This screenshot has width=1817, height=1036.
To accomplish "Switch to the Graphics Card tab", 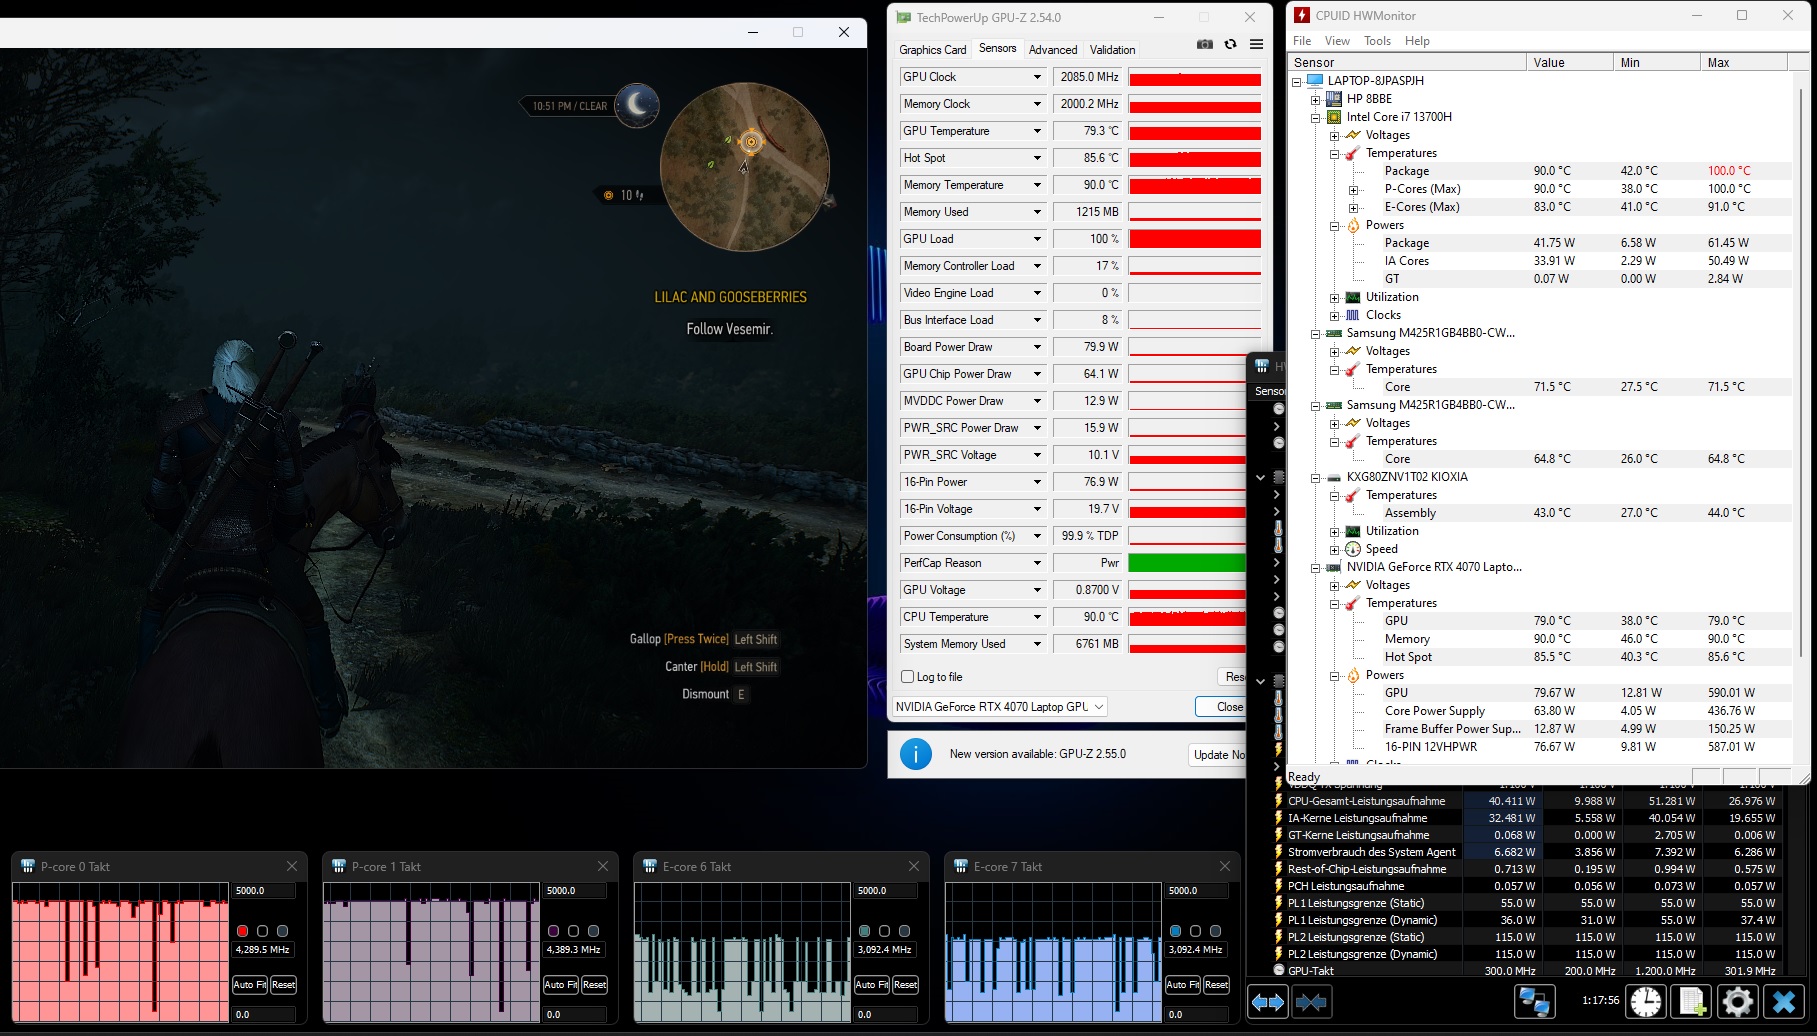I will 932,49.
